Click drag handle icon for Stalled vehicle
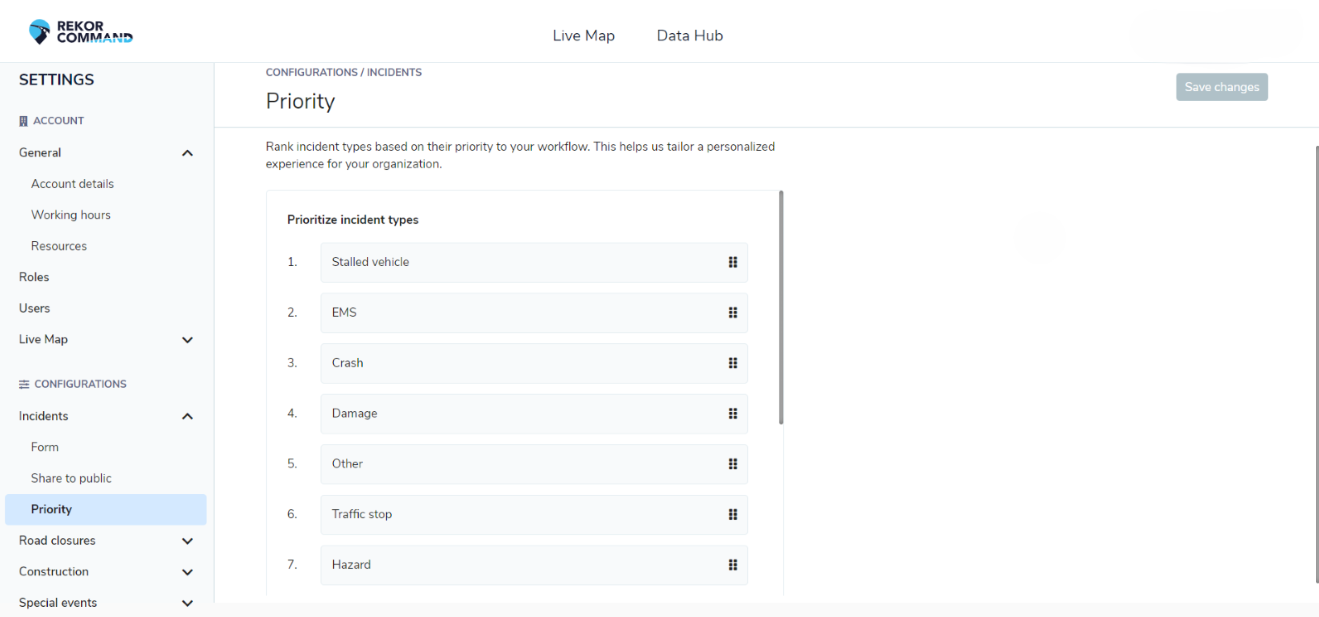The image size is (1319, 617). 733,262
